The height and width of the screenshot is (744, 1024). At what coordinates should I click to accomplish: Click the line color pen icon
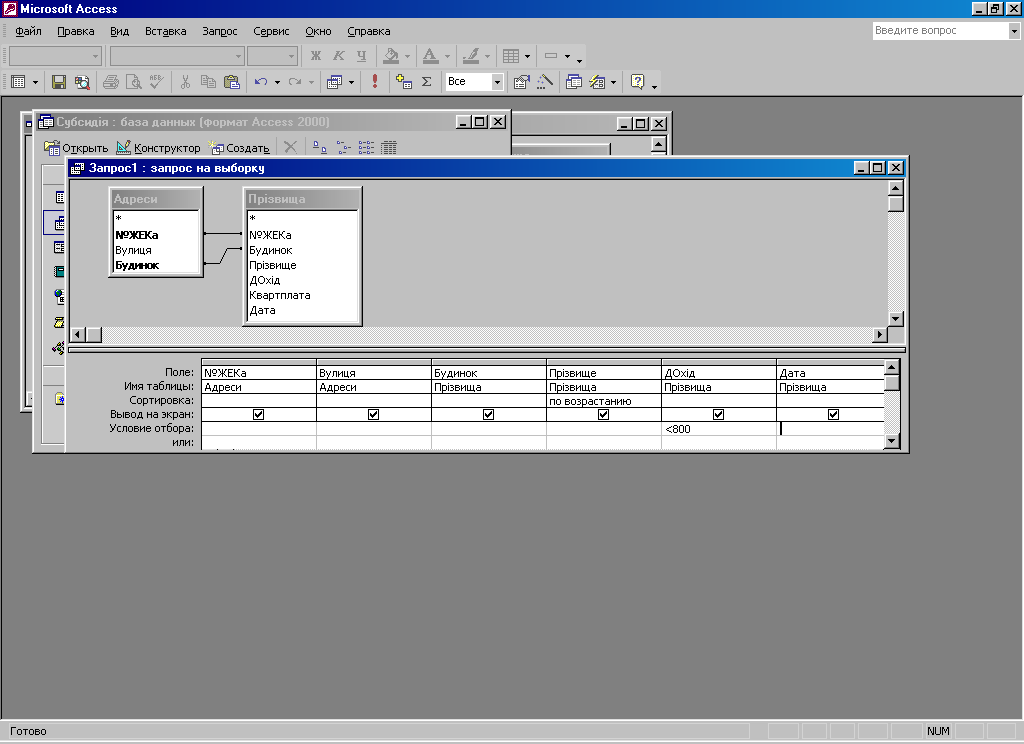[471, 56]
